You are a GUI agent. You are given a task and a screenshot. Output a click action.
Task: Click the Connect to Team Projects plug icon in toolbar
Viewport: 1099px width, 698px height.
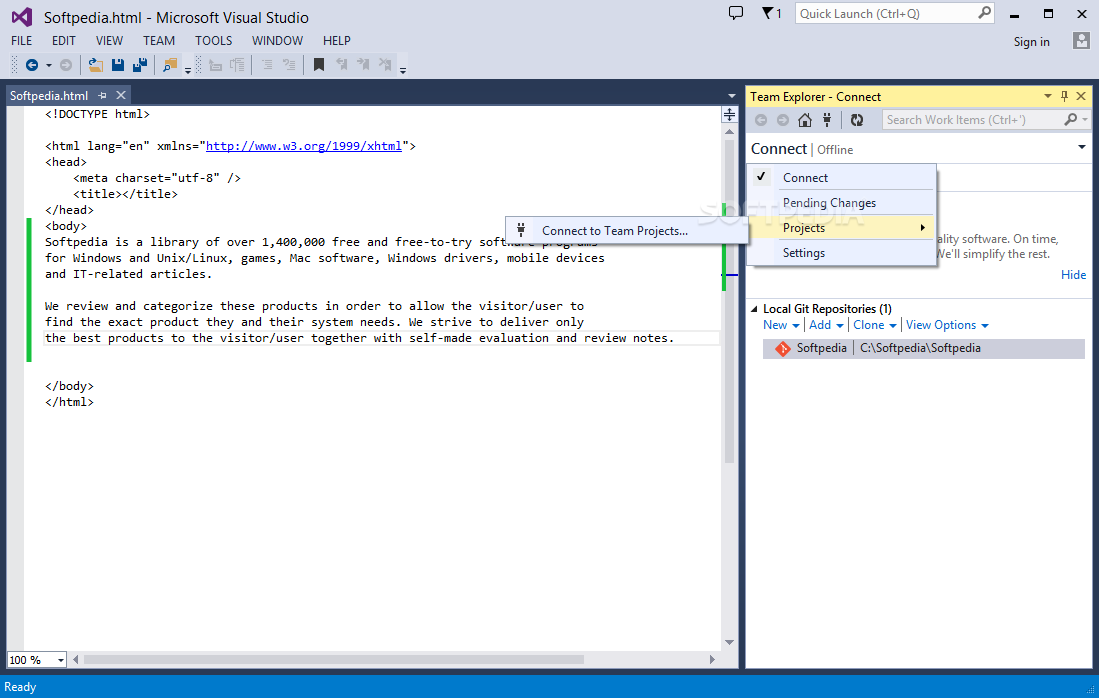pos(827,120)
